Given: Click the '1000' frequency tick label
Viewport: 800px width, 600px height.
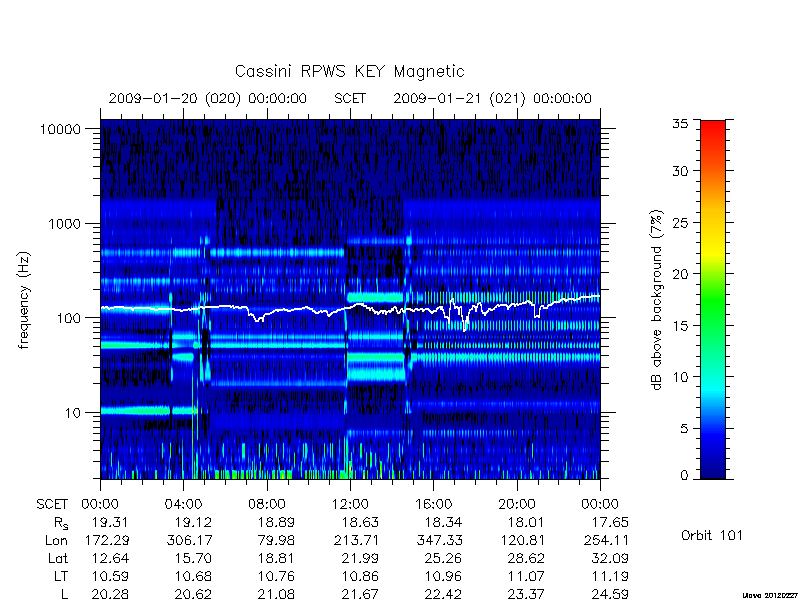Looking at the screenshot, I should point(64,224).
